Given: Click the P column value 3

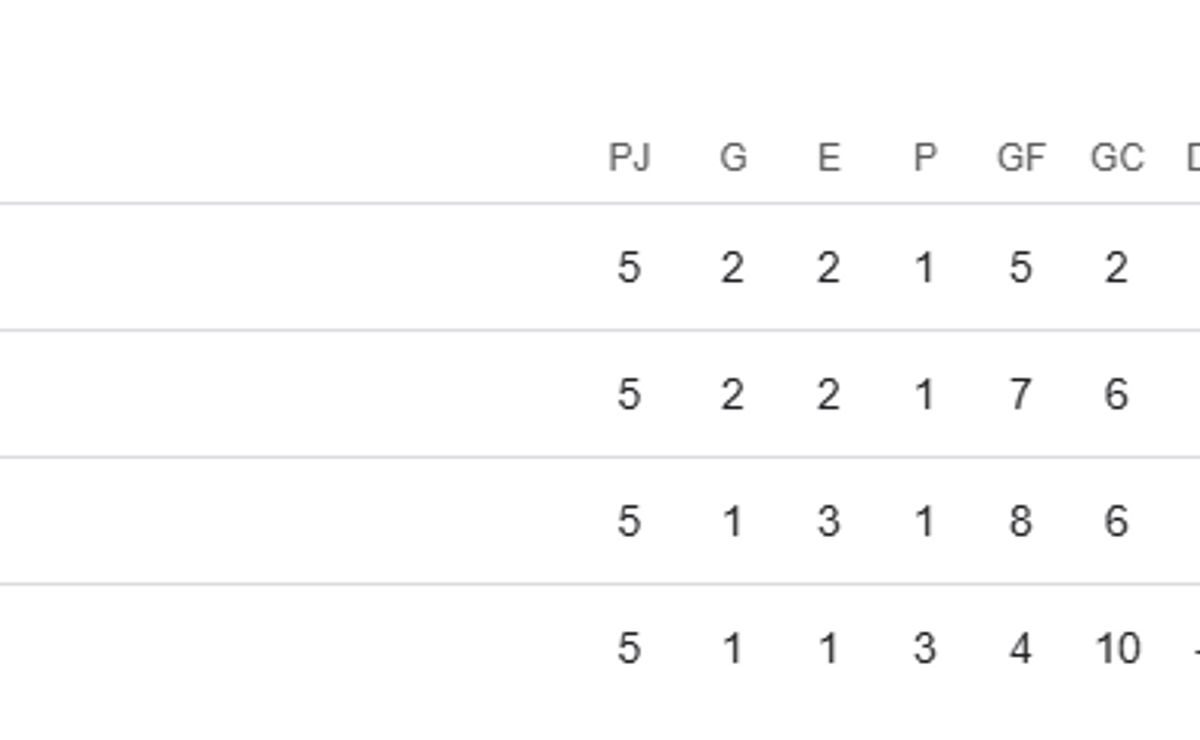Looking at the screenshot, I should click(x=925, y=649).
